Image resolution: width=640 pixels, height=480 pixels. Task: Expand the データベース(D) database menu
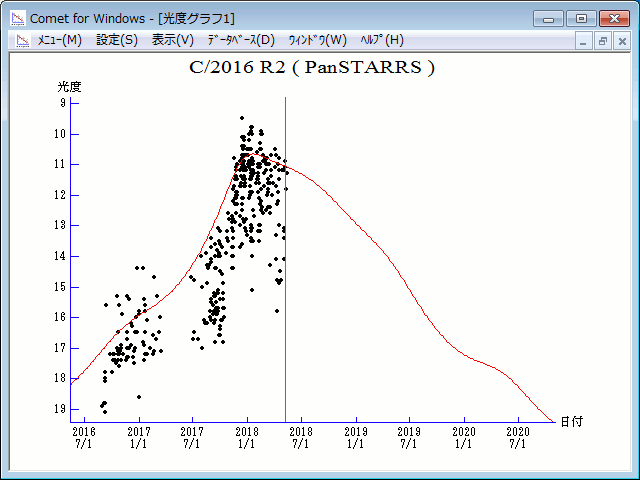[240, 40]
